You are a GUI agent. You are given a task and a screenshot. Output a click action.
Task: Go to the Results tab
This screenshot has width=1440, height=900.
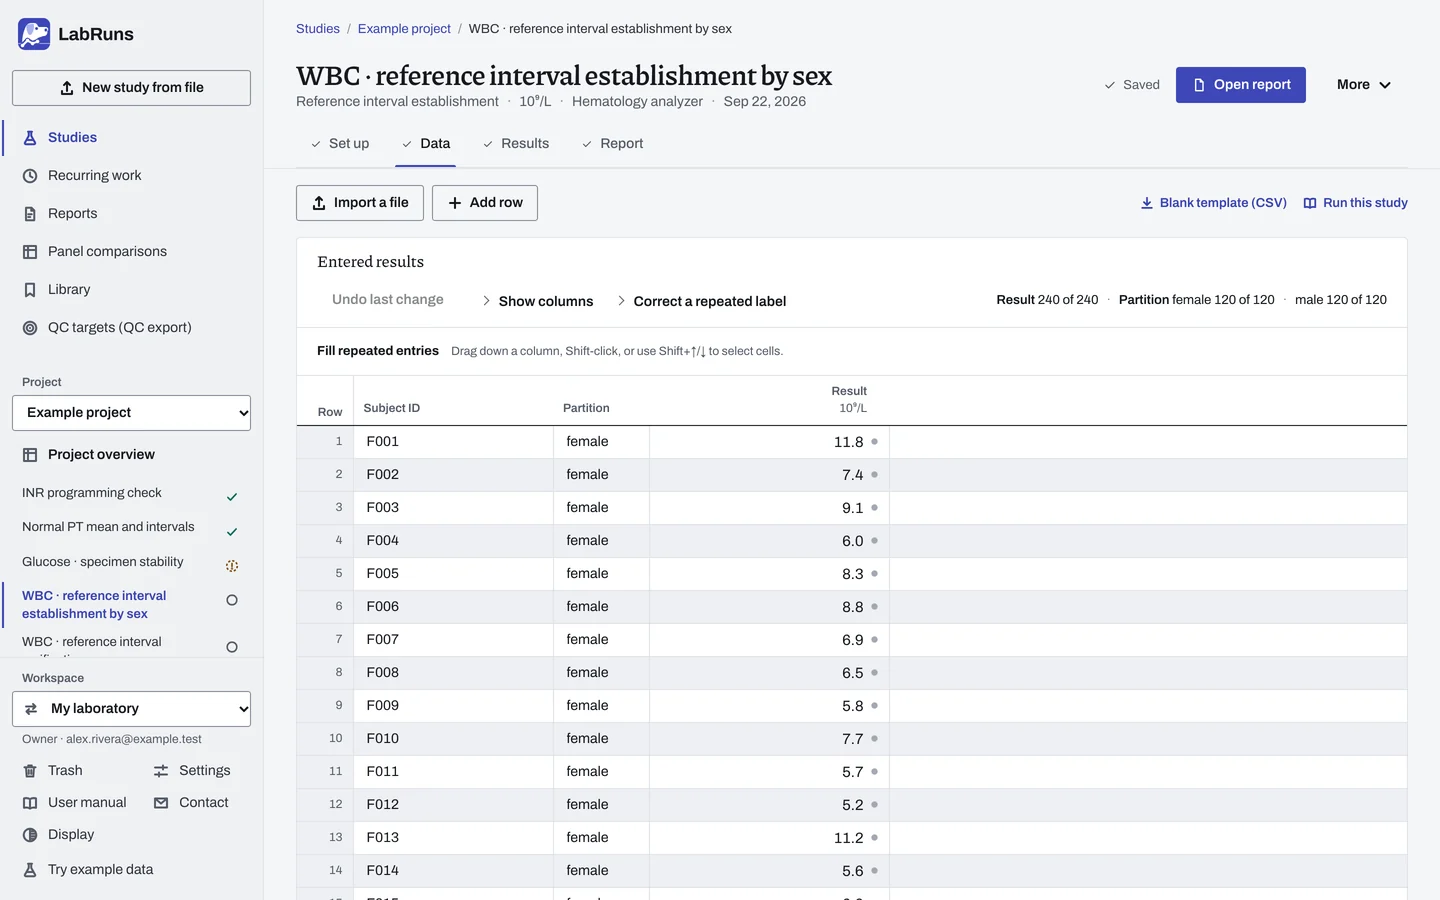[516, 144]
